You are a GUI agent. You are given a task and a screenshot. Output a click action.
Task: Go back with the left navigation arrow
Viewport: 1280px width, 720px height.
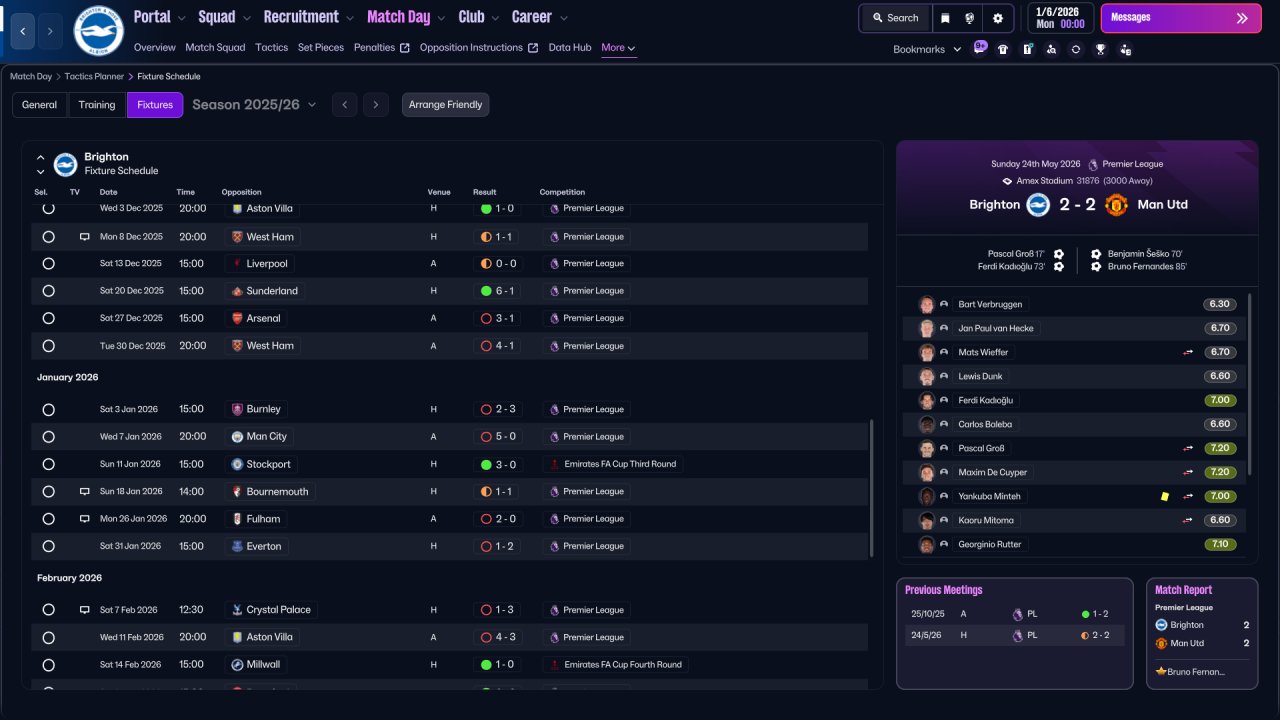click(x=23, y=31)
